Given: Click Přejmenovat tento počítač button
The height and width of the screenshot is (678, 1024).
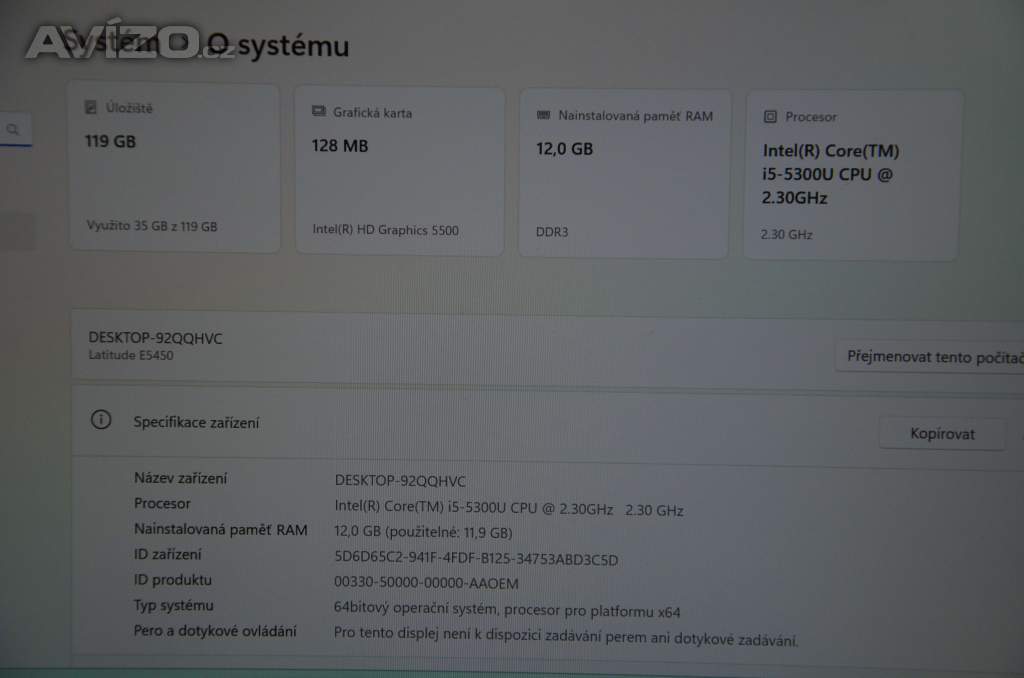Looking at the screenshot, I should click(x=930, y=357).
